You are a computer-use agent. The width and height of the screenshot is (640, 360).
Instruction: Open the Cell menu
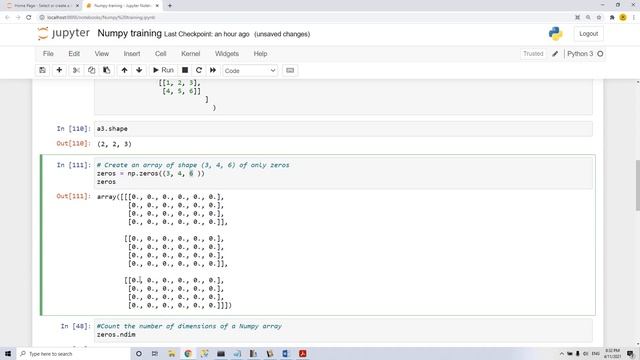click(160, 53)
